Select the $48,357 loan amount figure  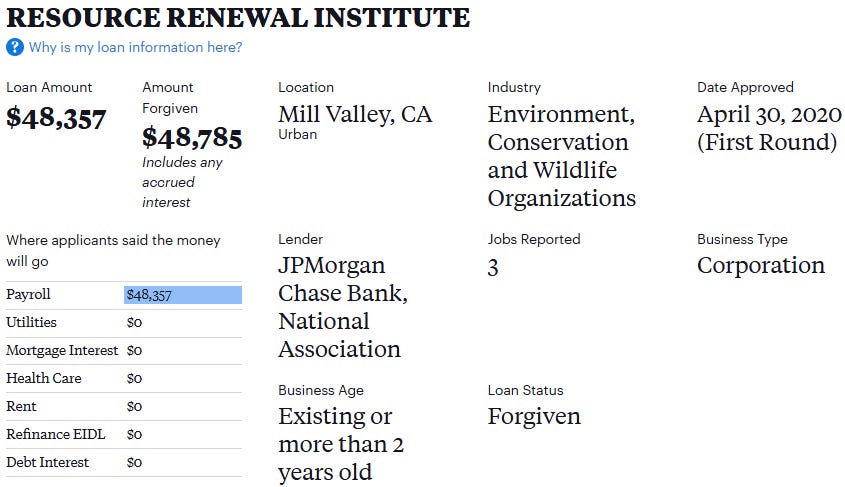[x=56, y=118]
